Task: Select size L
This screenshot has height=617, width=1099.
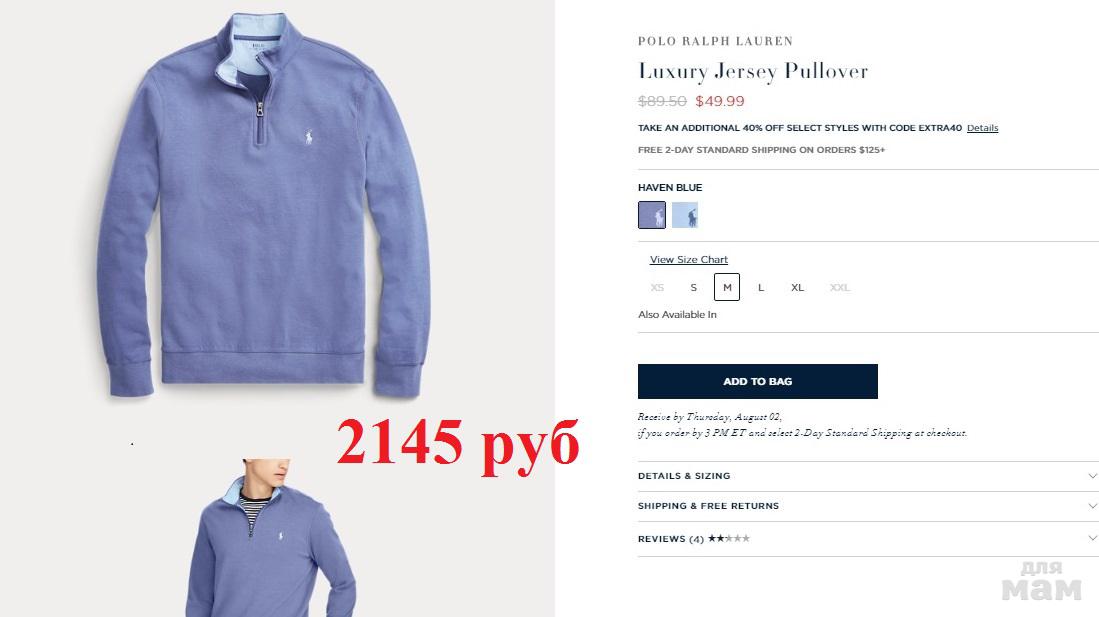Action: 760,287
